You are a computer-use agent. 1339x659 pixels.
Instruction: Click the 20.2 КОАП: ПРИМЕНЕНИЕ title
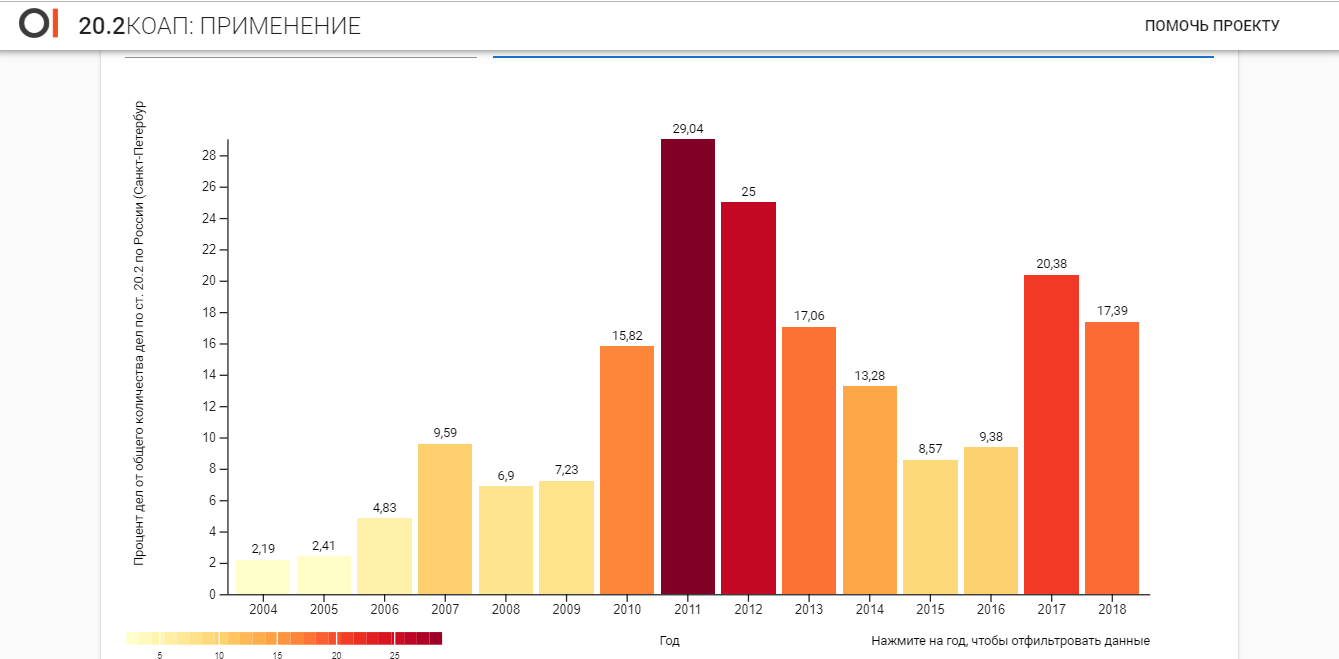(219, 27)
